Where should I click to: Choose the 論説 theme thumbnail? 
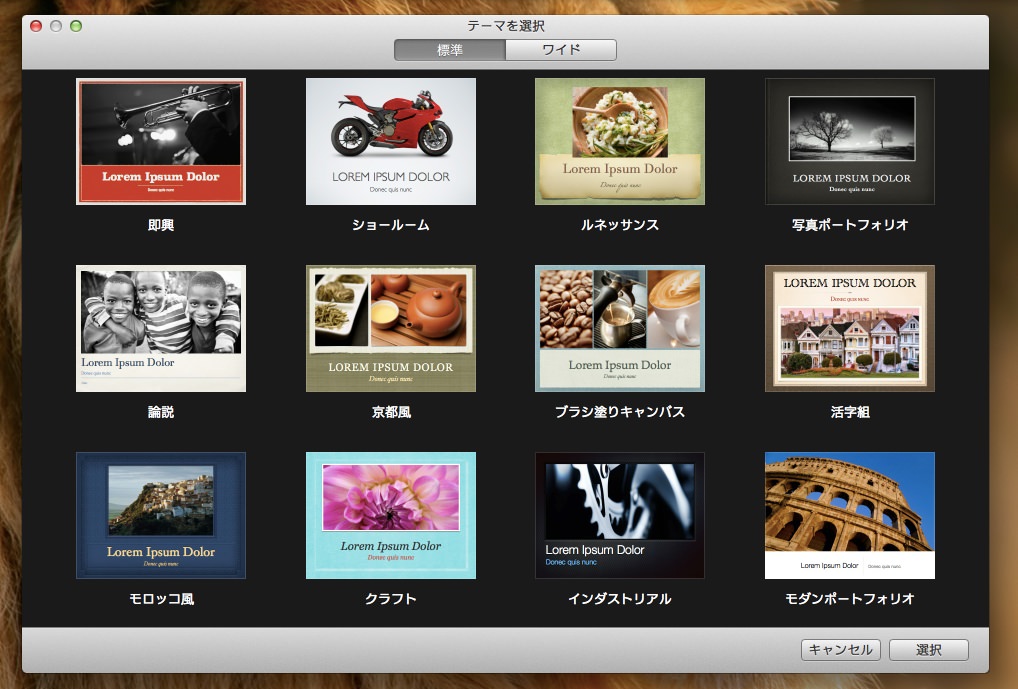(x=160, y=328)
